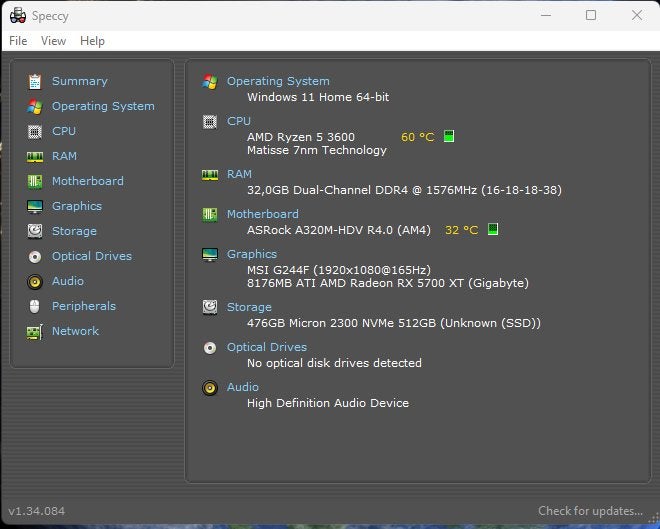Image resolution: width=660 pixels, height=529 pixels.
Task: Click the Windows flag icon beside sidebar Operating System
Action: [x=35, y=106]
